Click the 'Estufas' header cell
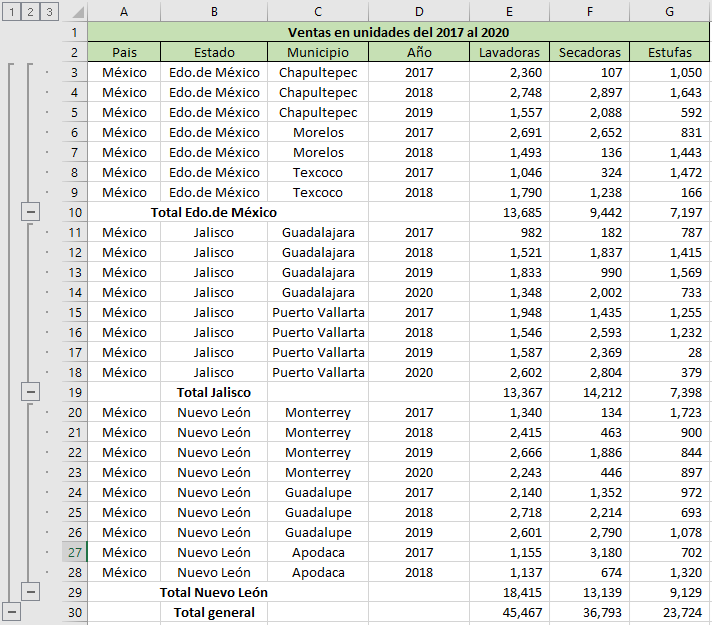Screen dimensions: 712x625 point(669,52)
